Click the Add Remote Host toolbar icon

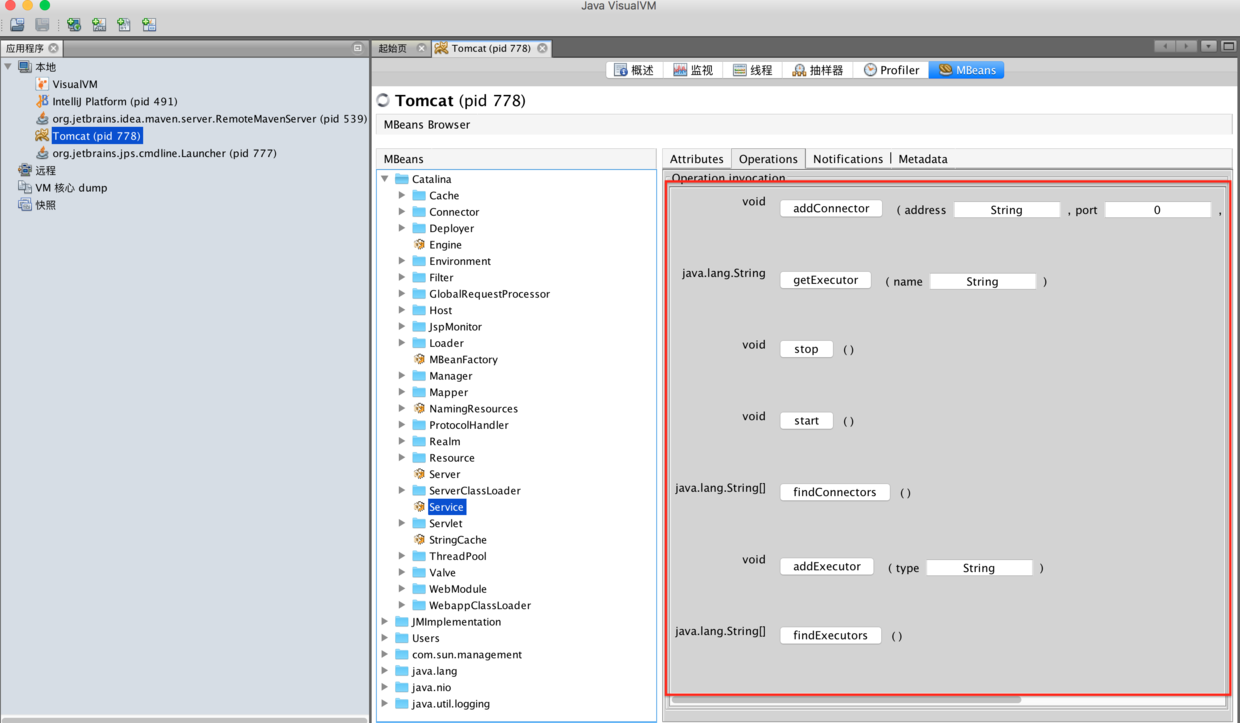74,24
